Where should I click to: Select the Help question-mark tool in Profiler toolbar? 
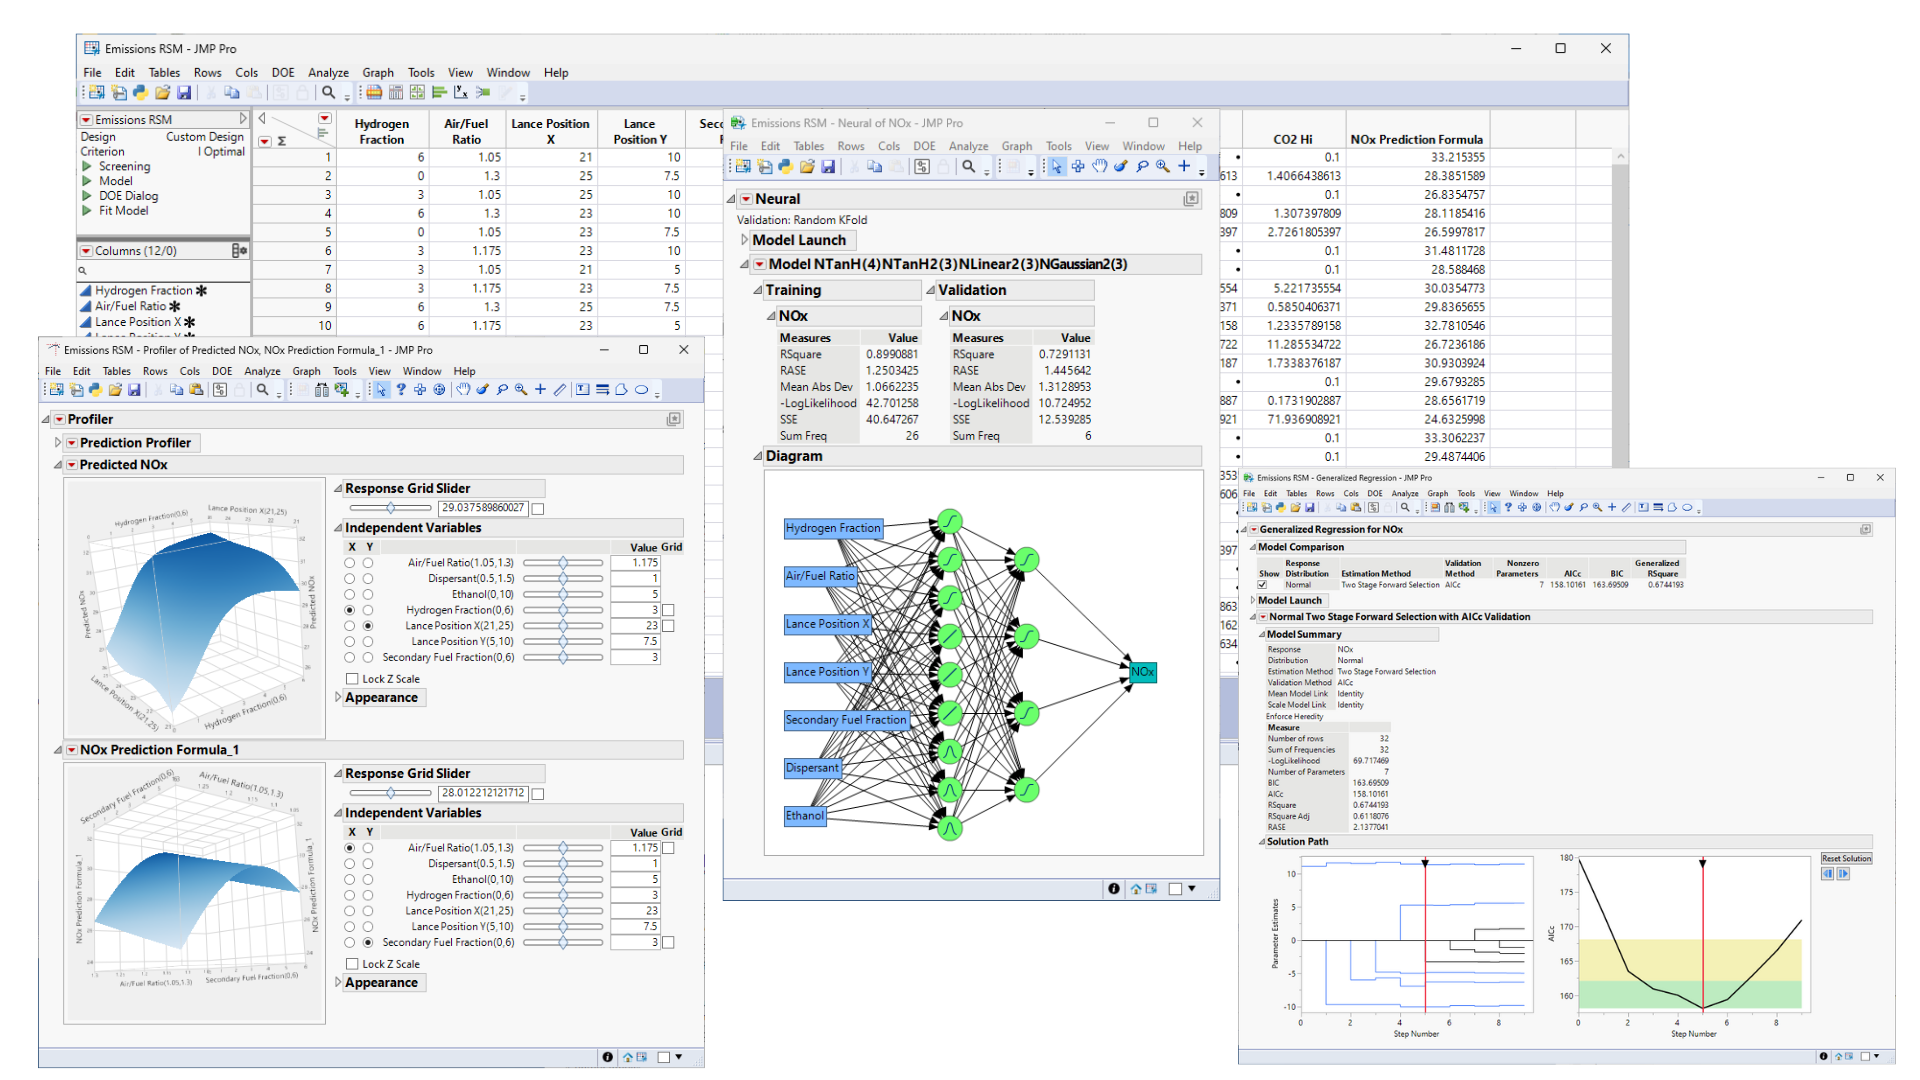pos(401,390)
